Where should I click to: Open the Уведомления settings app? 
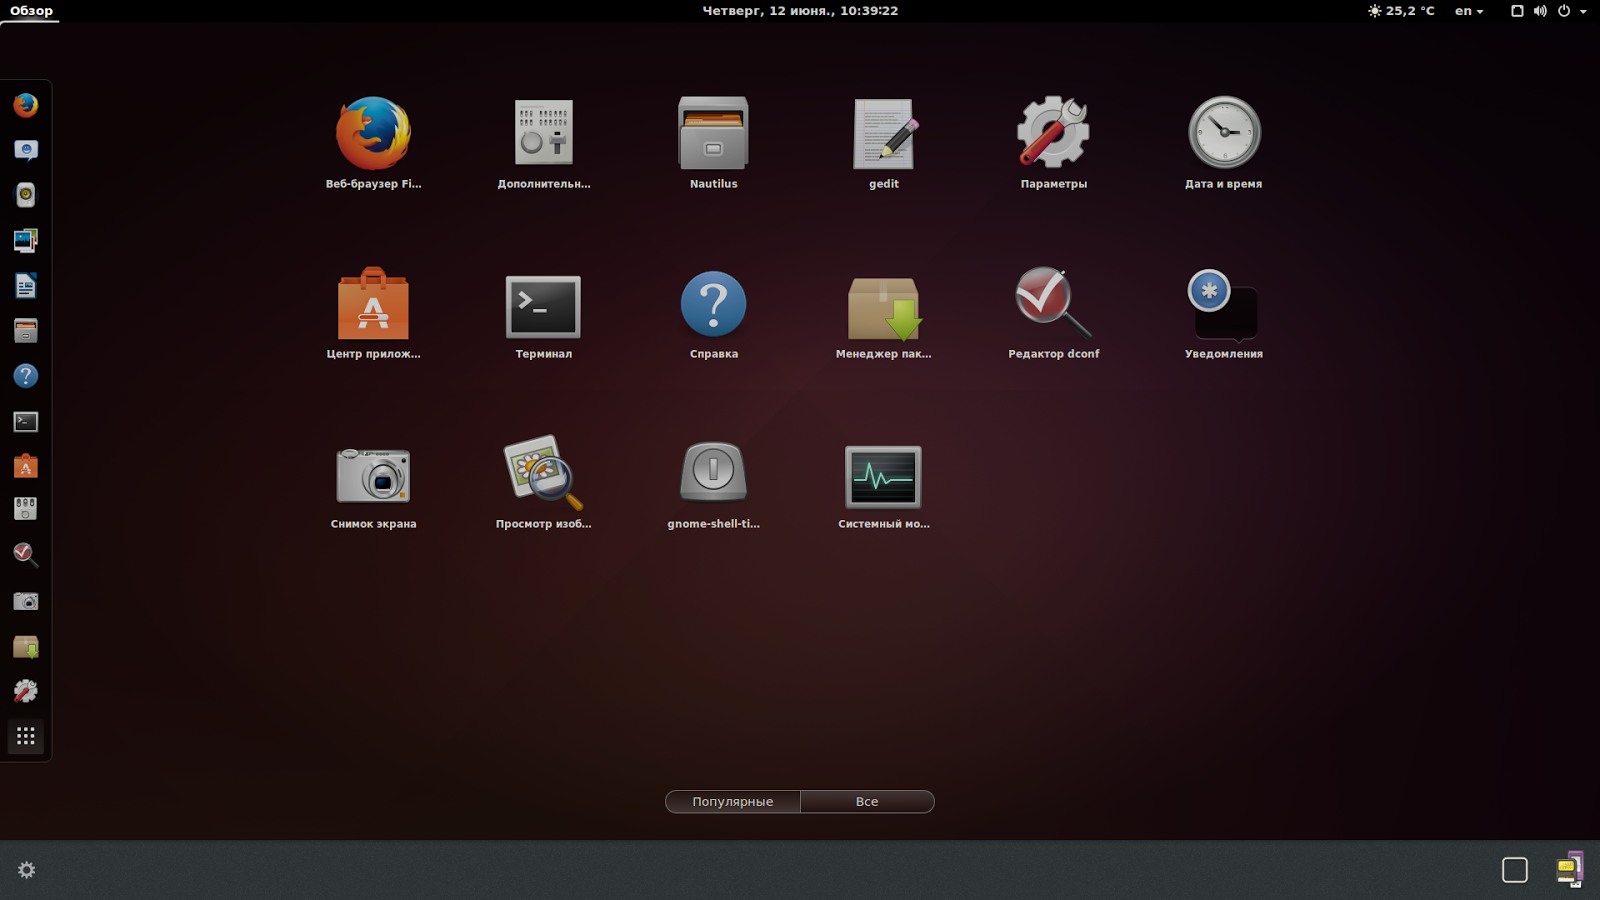pyautogui.click(x=1223, y=307)
